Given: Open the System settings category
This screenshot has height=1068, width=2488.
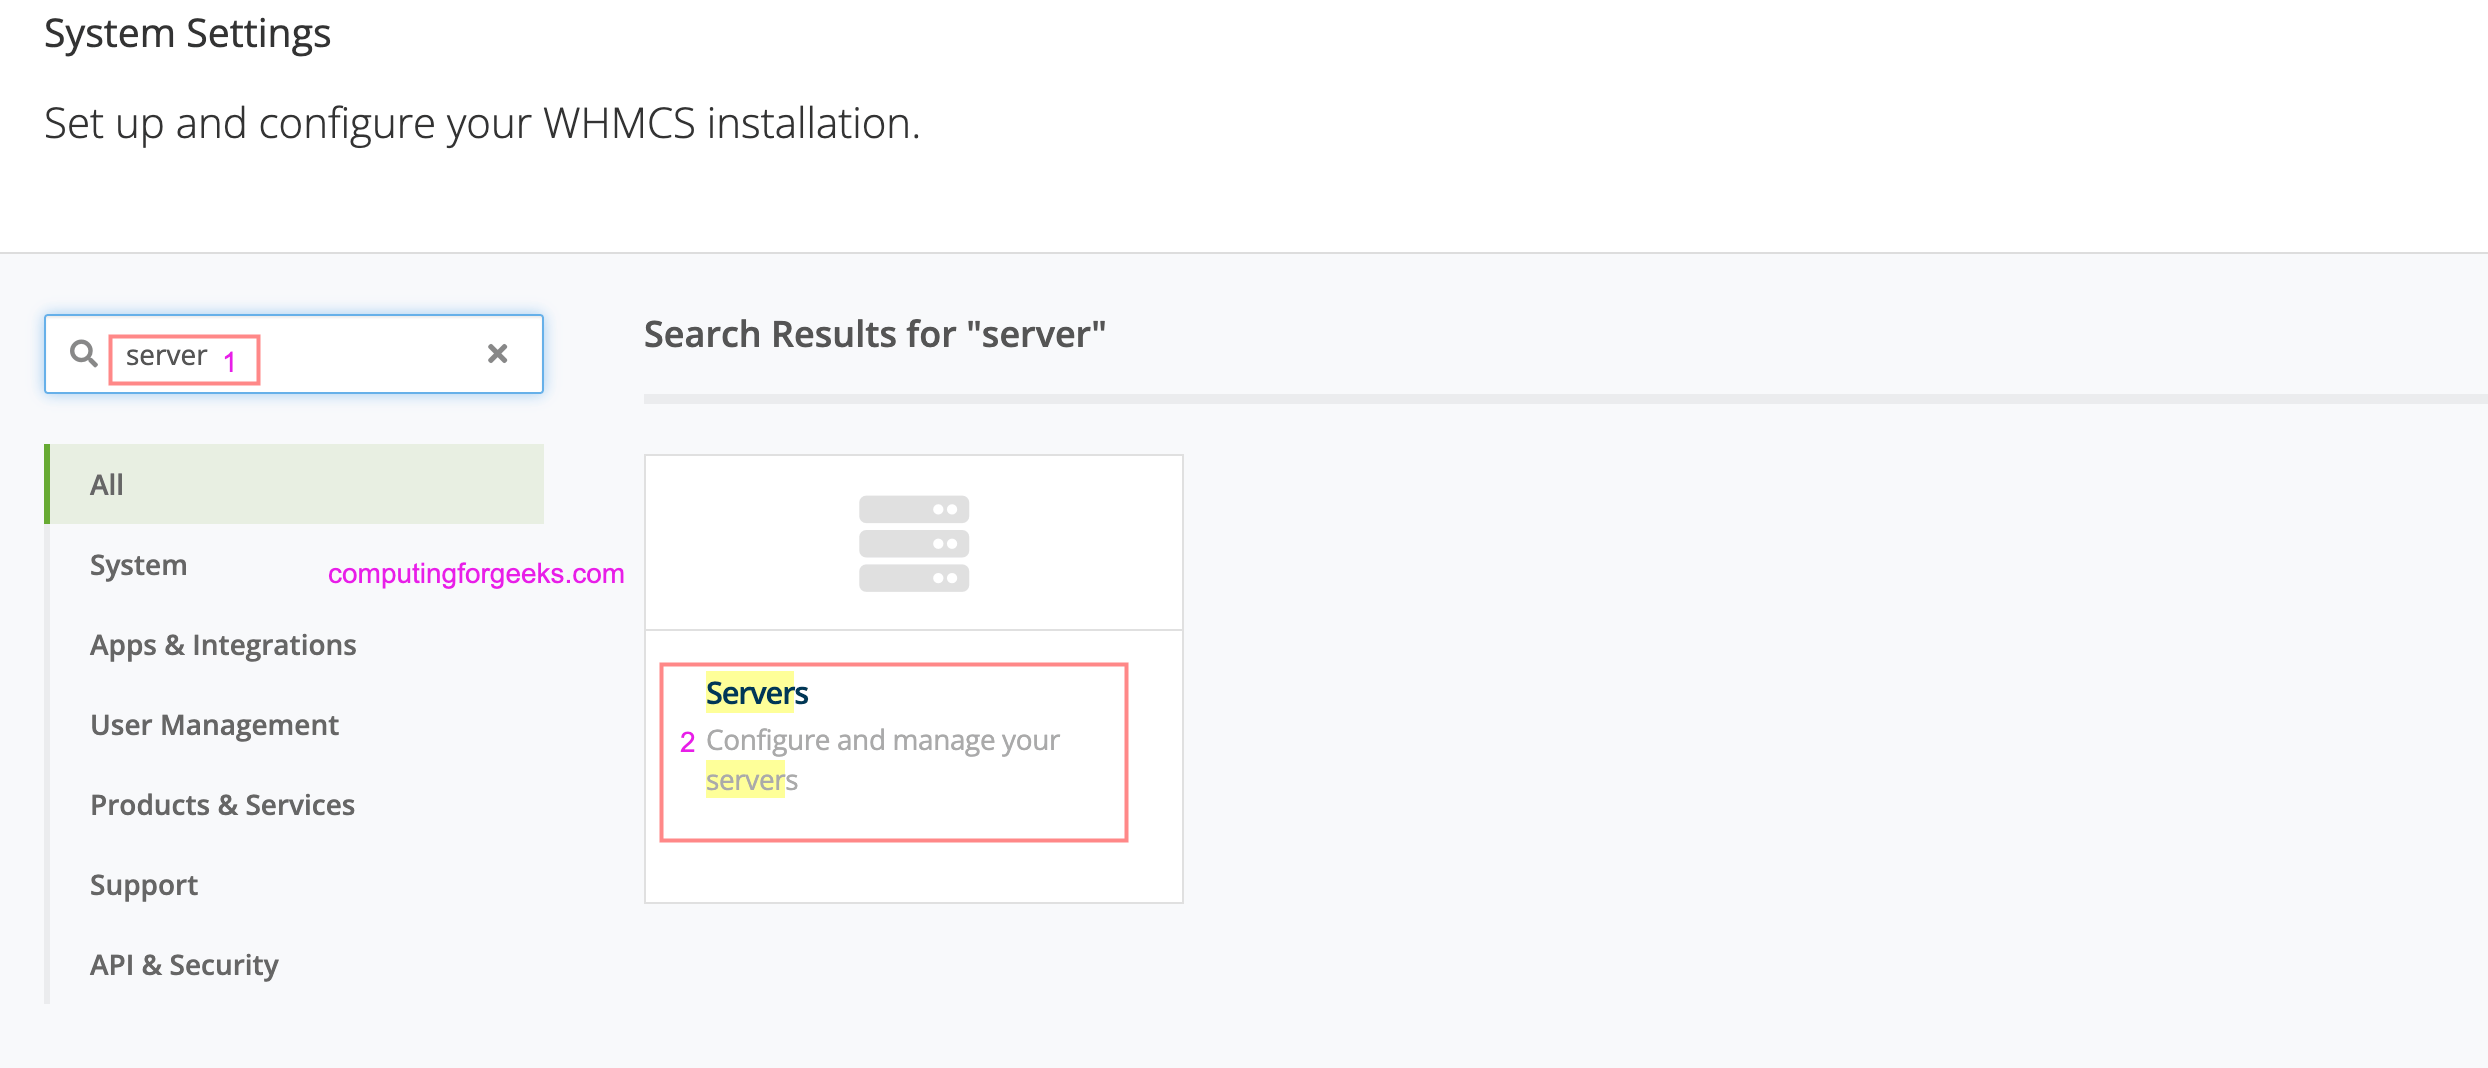Looking at the screenshot, I should (138, 565).
